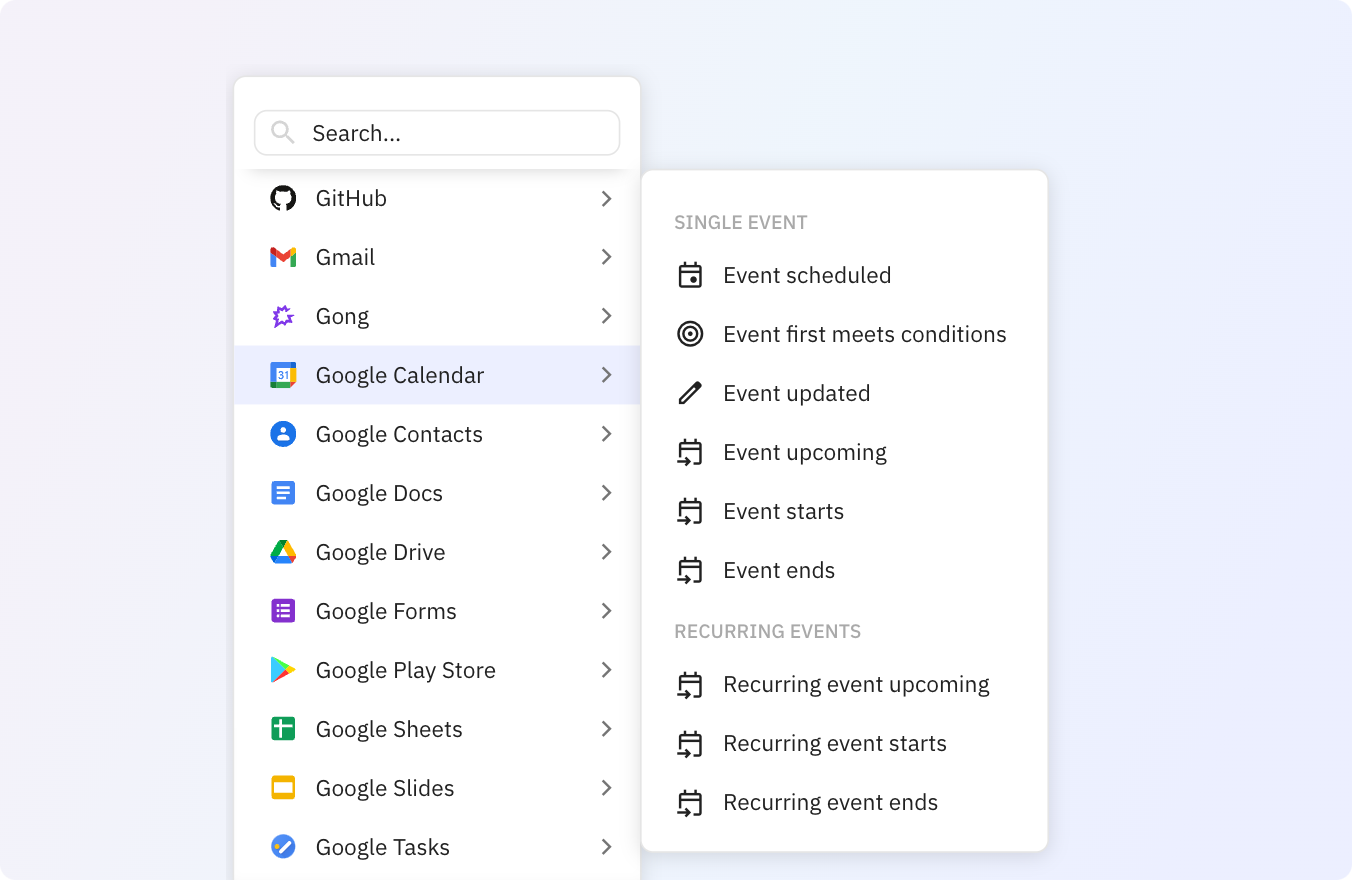Choose the Event scheduled trigger text

(807, 275)
